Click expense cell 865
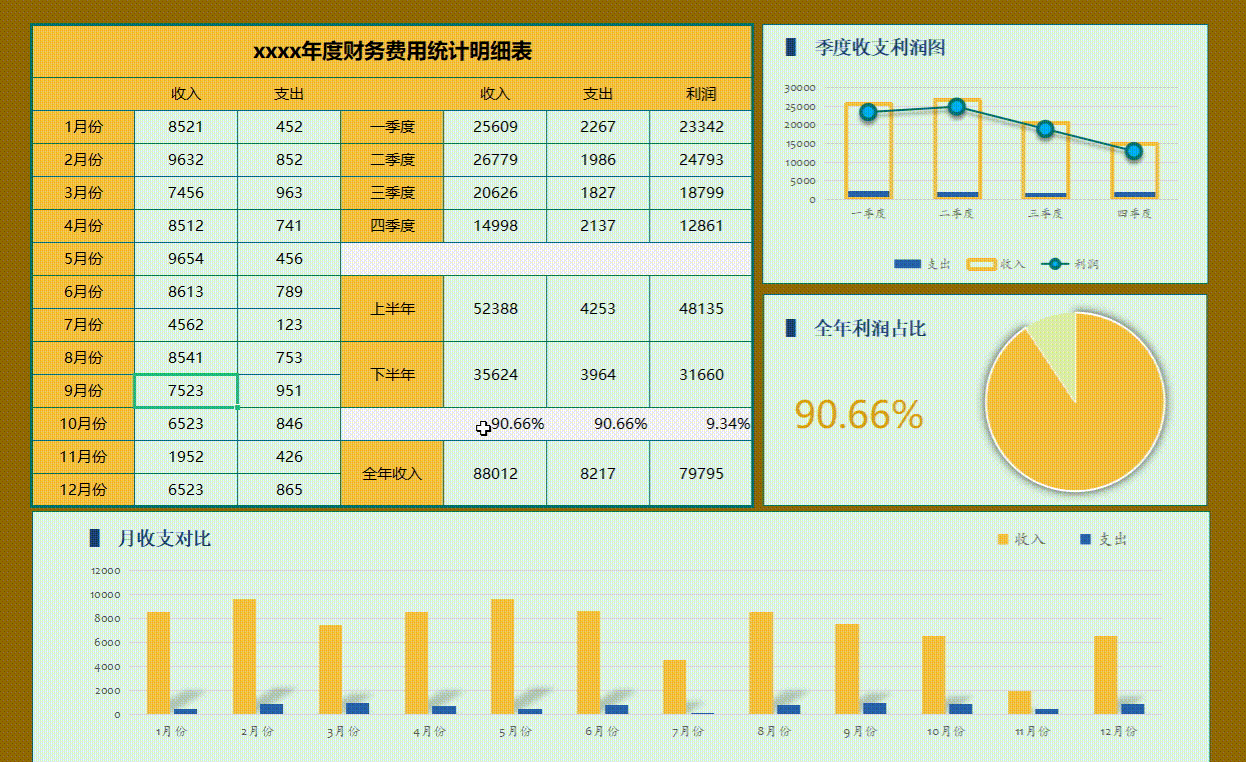Screen dimensions: 1246x762 coord(289,490)
